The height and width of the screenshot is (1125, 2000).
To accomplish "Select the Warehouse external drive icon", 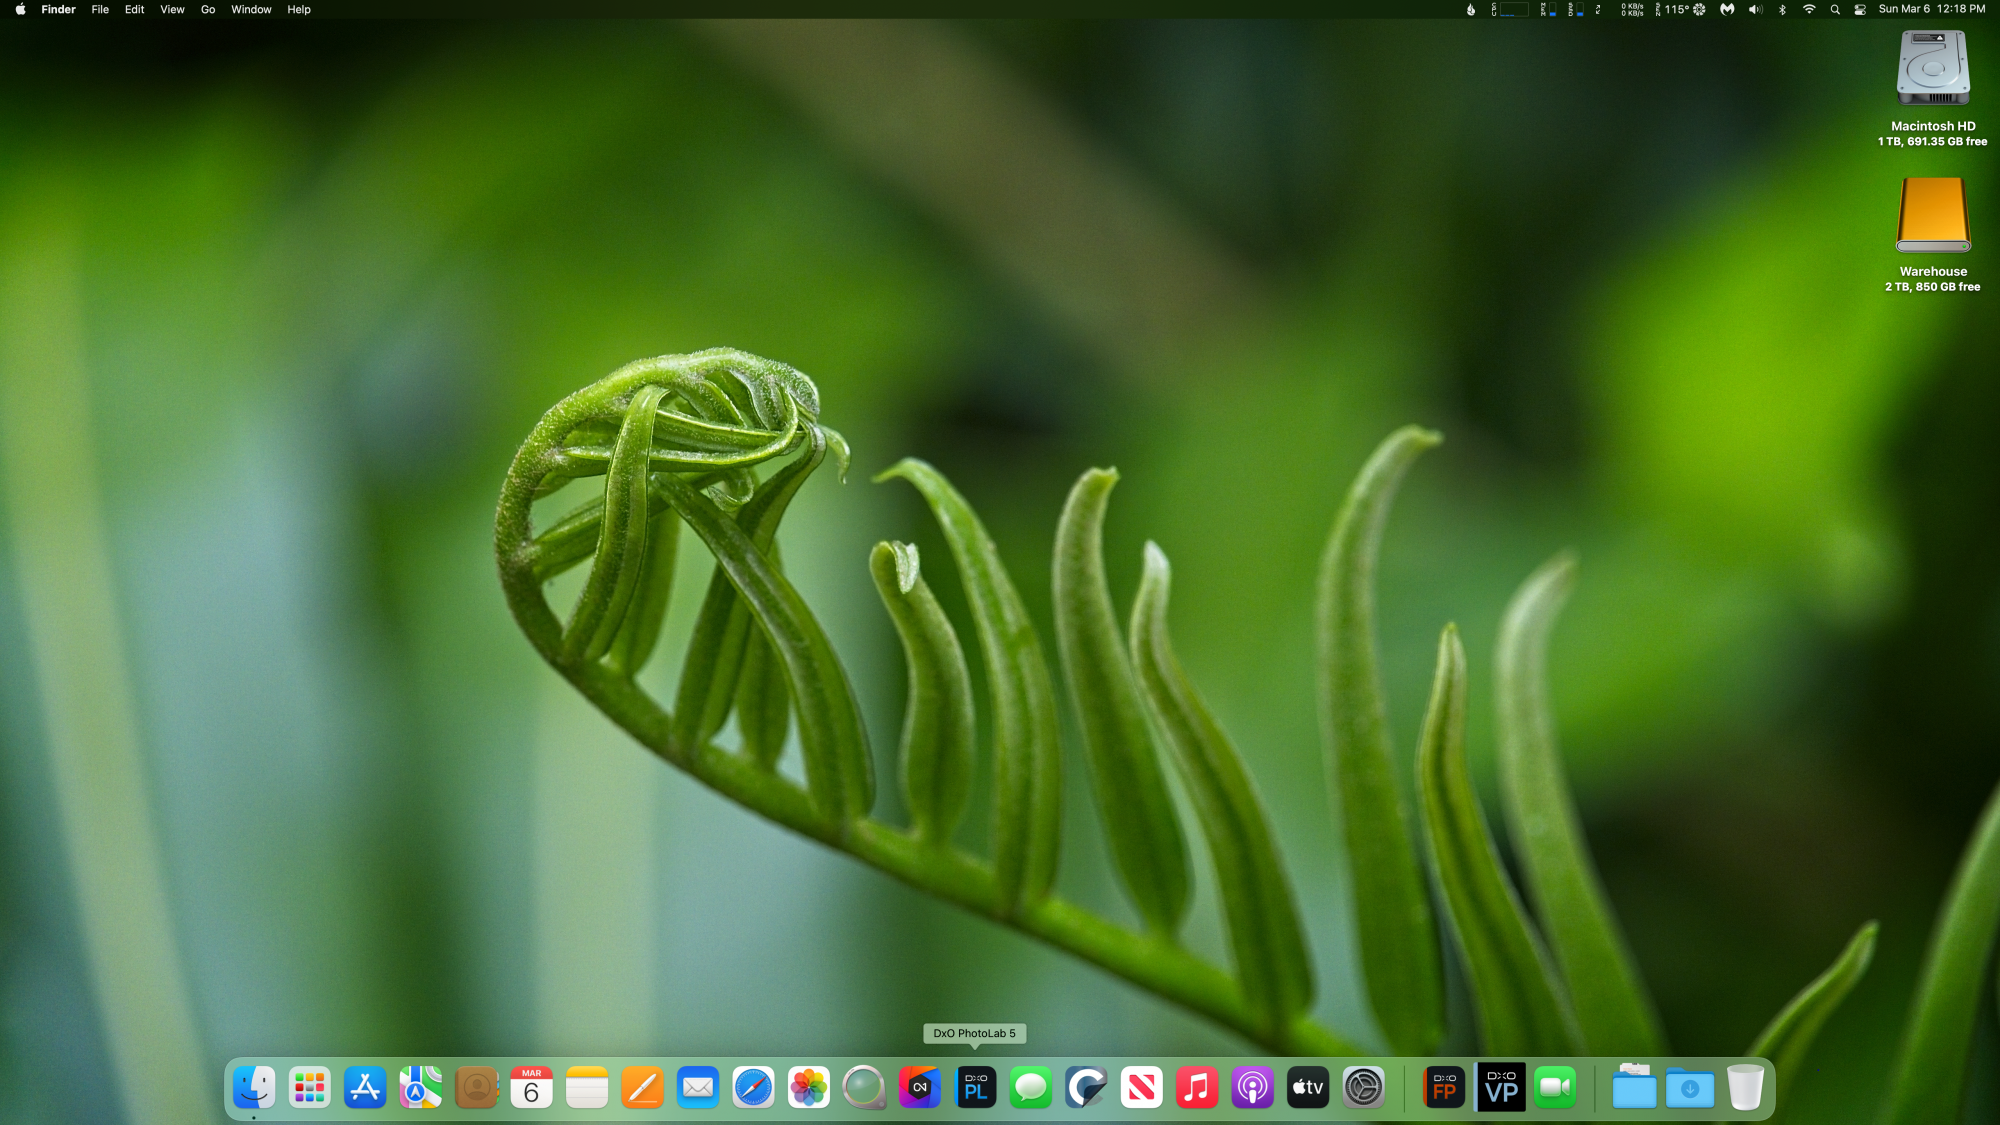I will (1933, 216).
